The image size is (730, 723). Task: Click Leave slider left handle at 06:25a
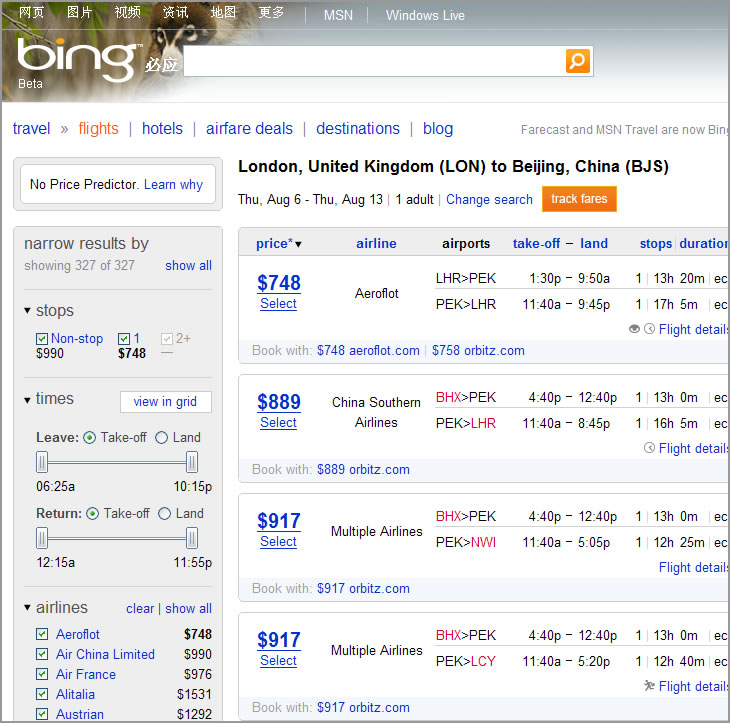[42, 462]
